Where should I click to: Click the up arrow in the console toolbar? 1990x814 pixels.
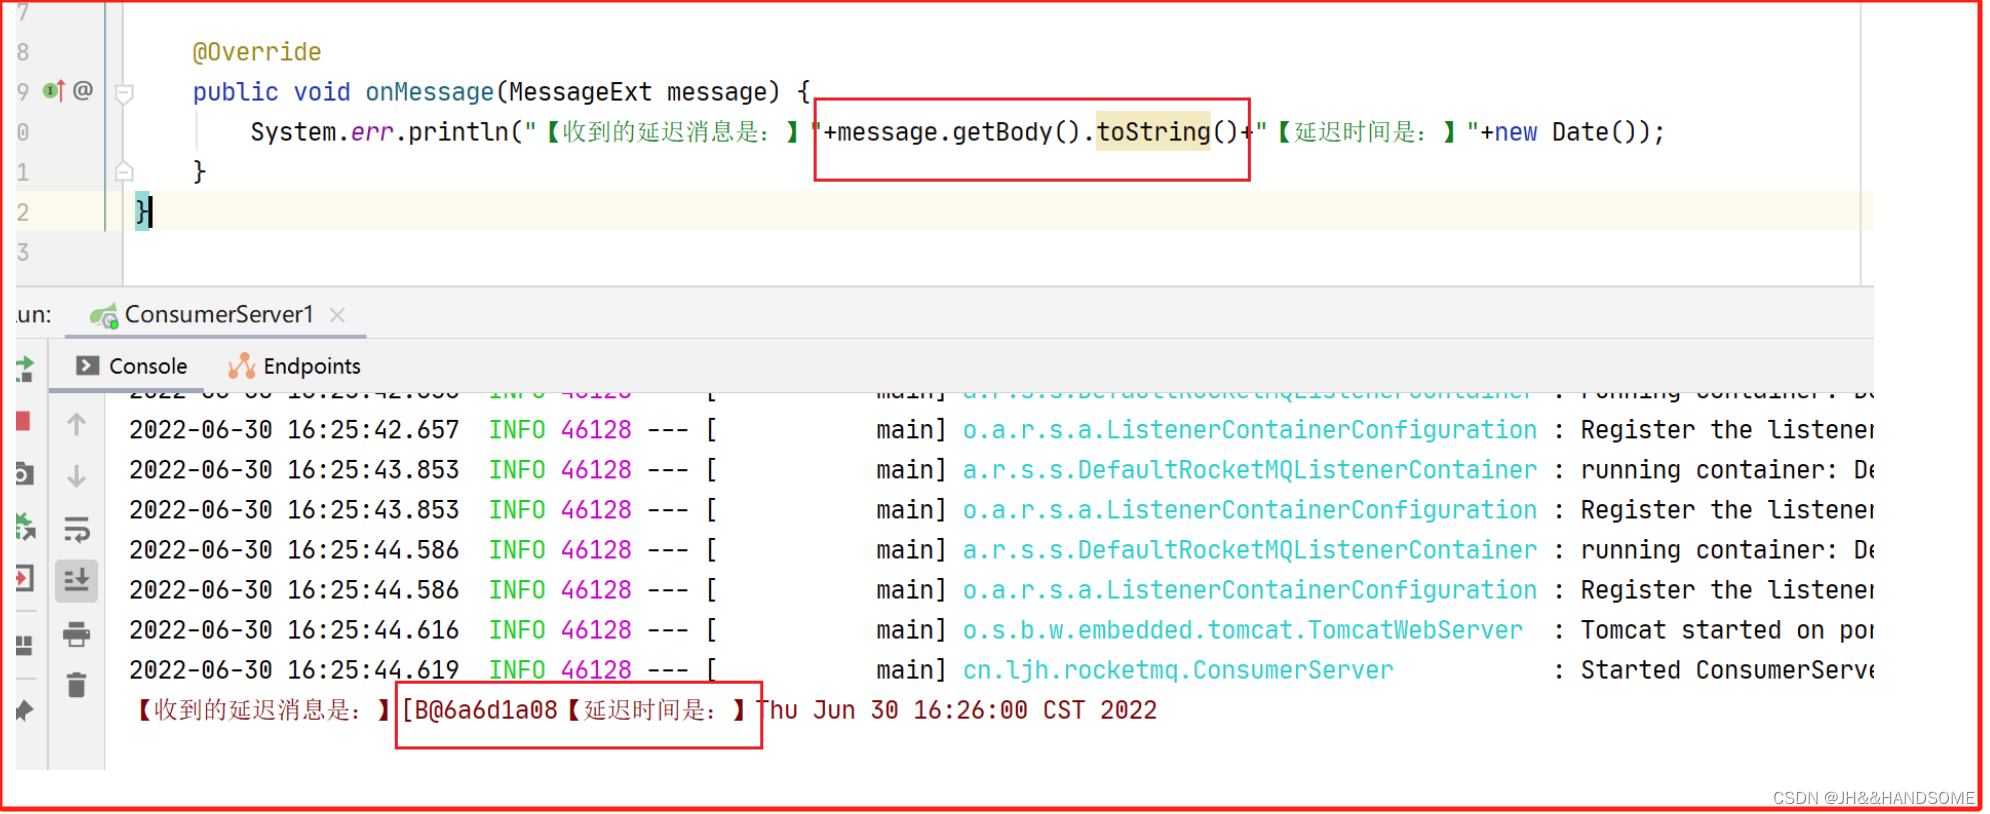pos(77,425)
